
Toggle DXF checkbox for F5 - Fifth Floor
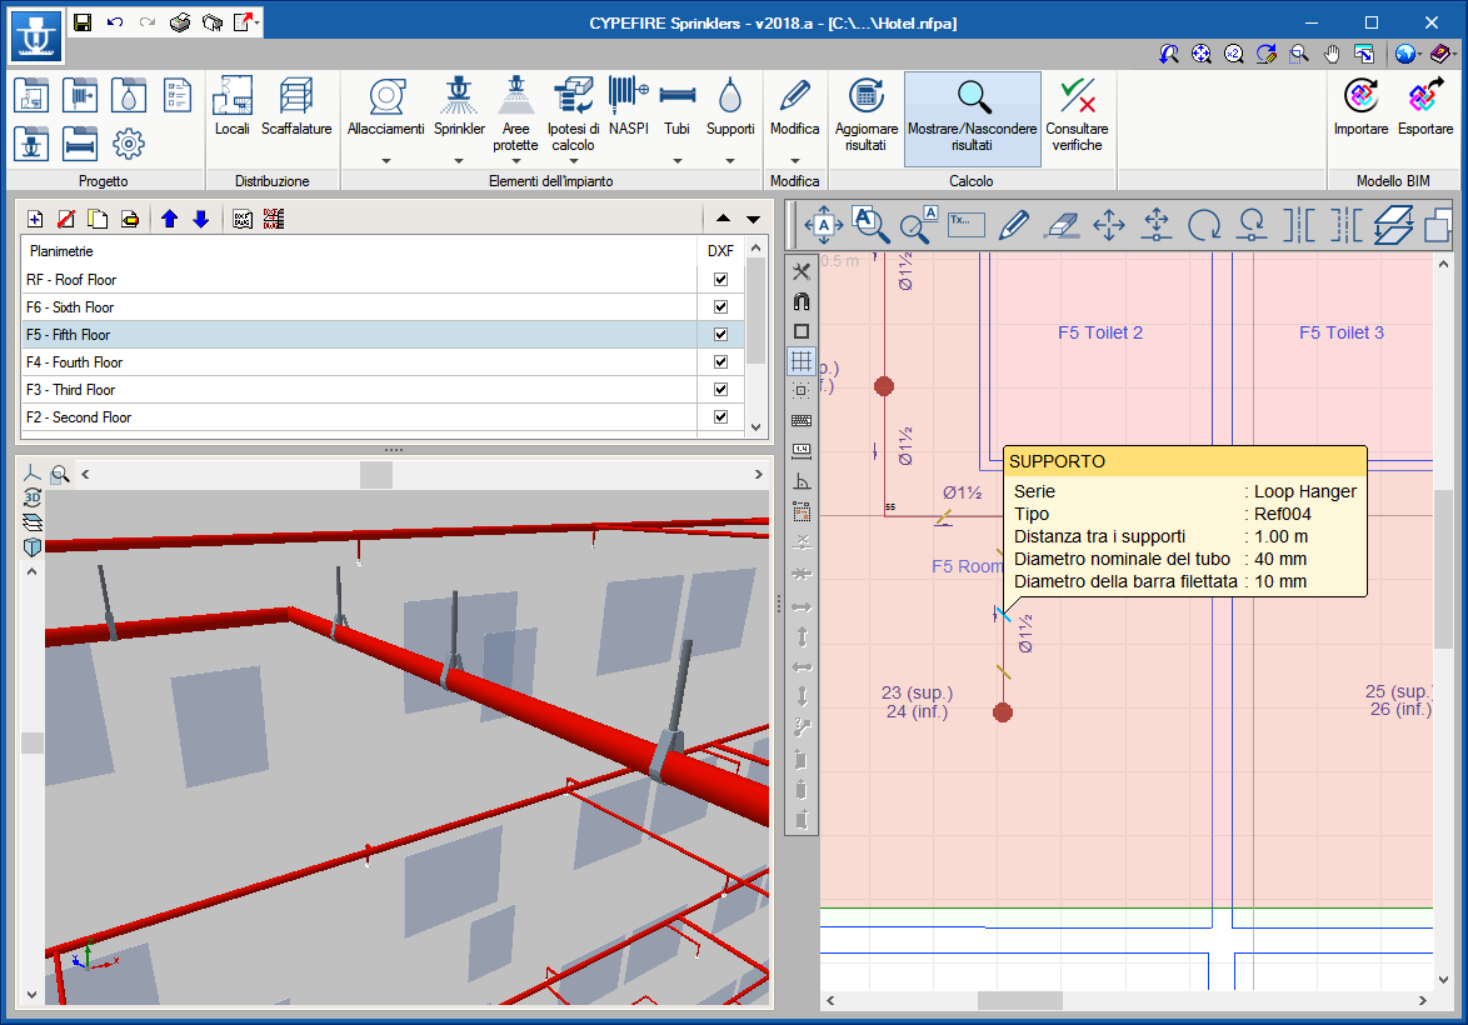721,334
